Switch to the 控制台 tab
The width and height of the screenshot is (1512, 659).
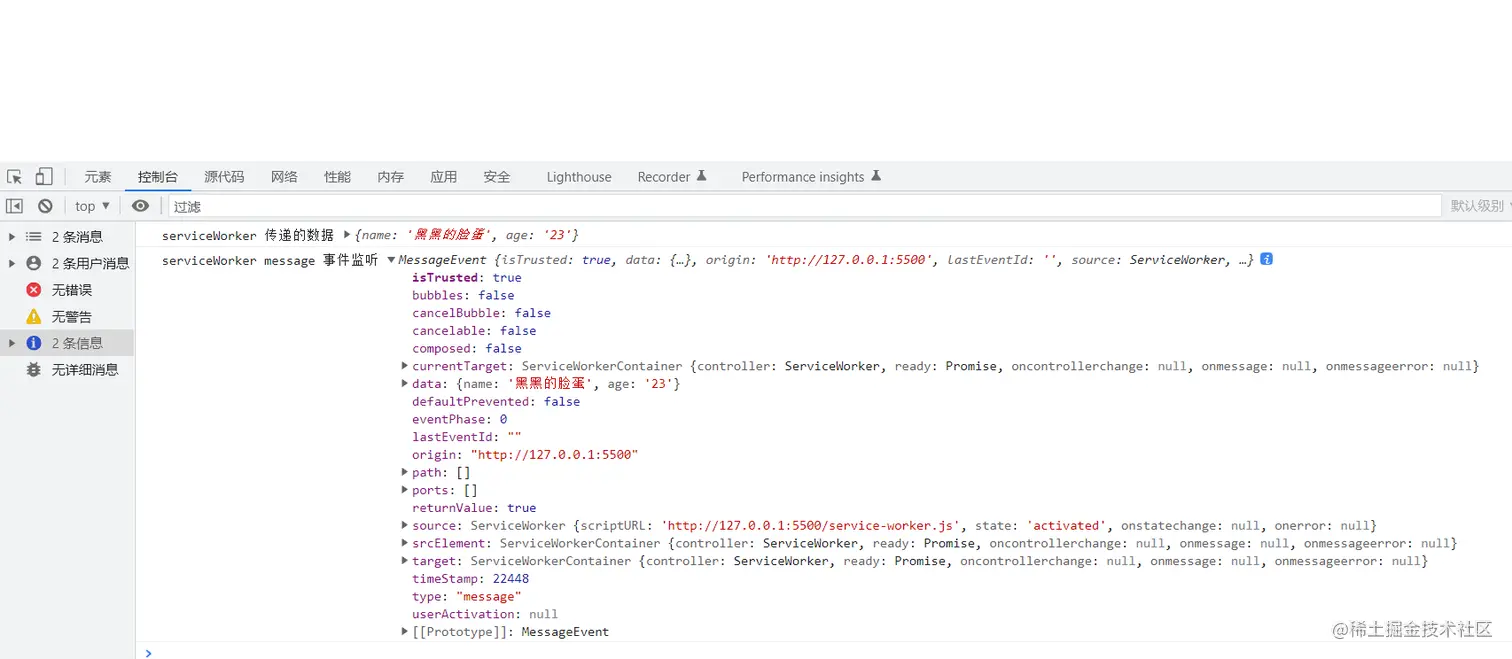pos(158,177)
